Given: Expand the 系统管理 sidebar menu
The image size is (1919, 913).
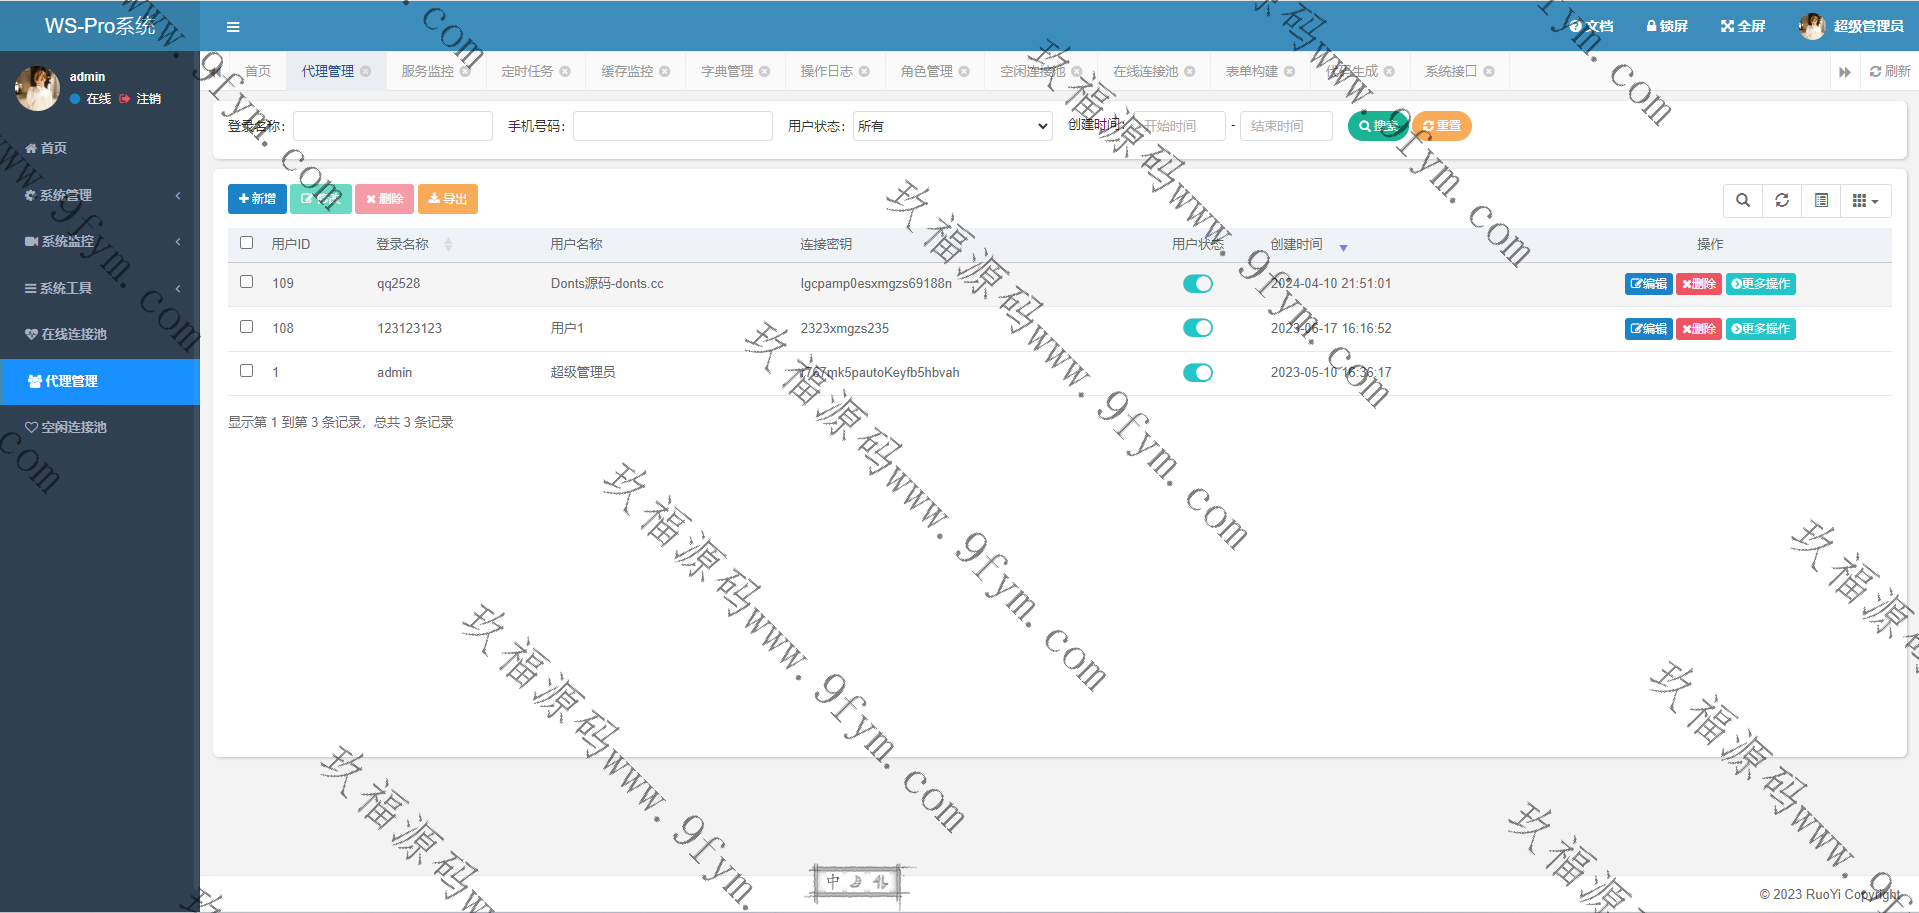Looking at the screenshot, I should (100, 195).
